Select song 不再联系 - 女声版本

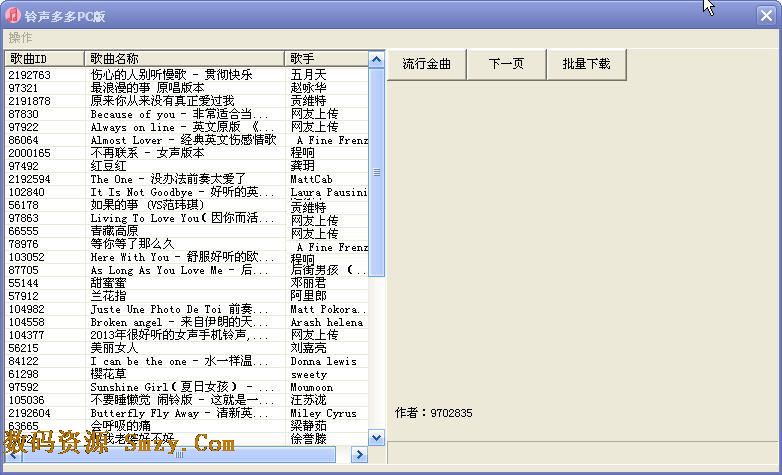click(x=147, y=153)
